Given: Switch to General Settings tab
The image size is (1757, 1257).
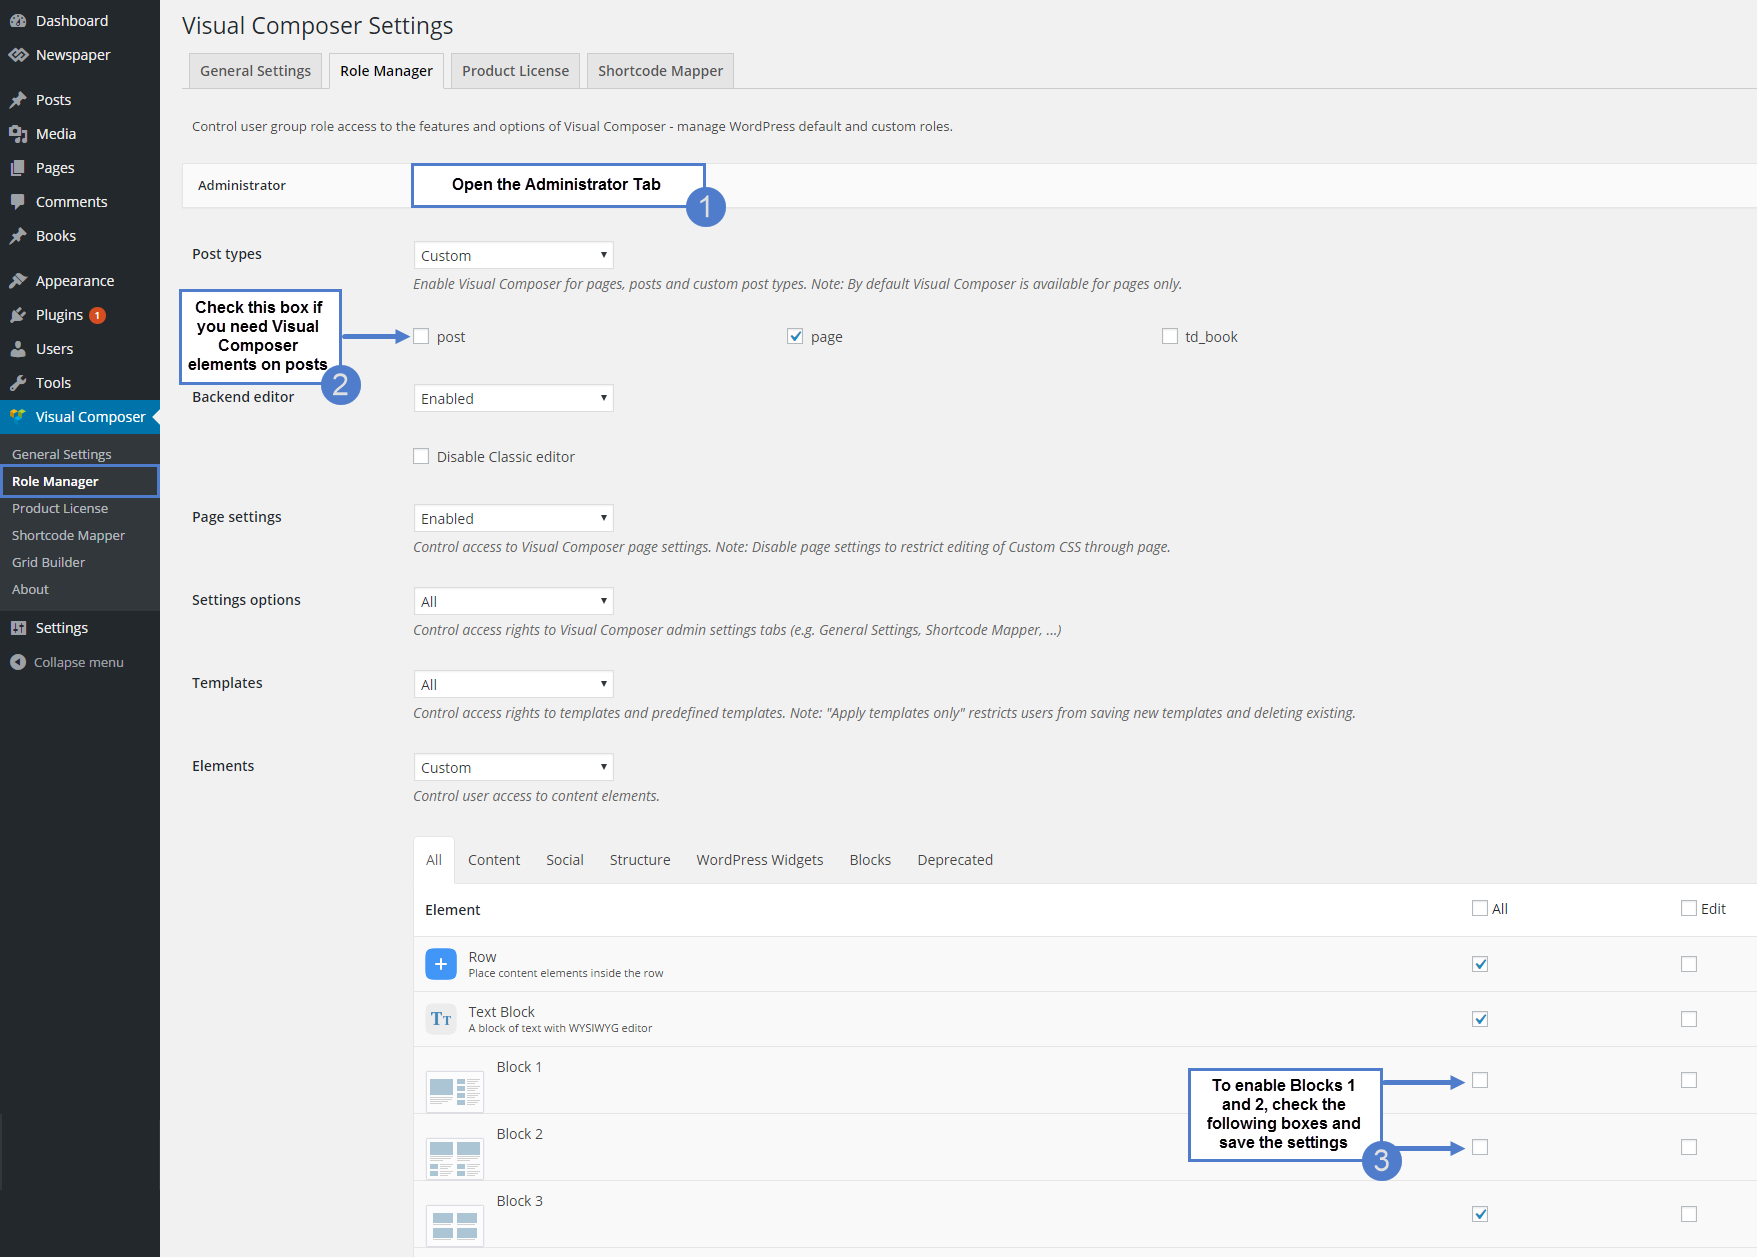Looking at the screenshot, I should 255,71.
